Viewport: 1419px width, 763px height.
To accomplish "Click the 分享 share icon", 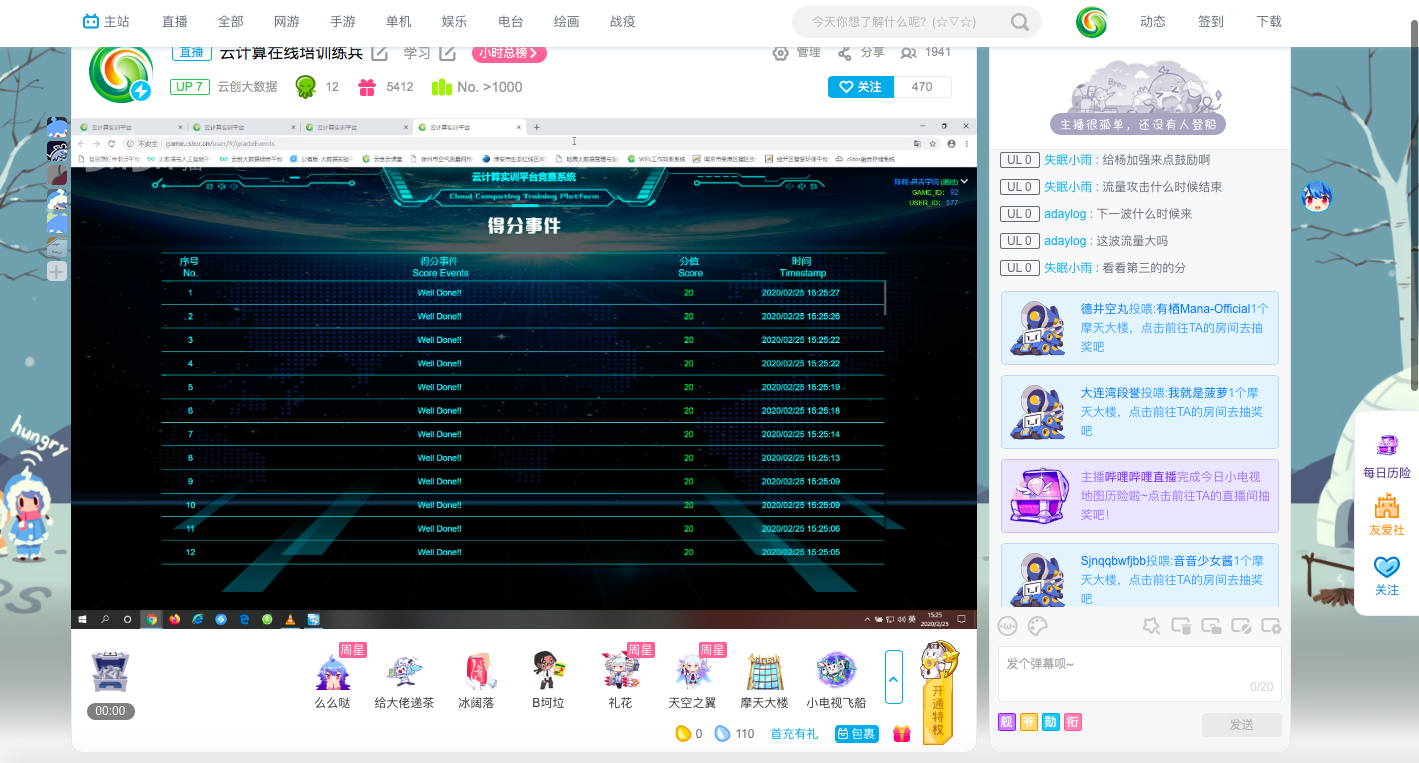I will coord(845,53).
